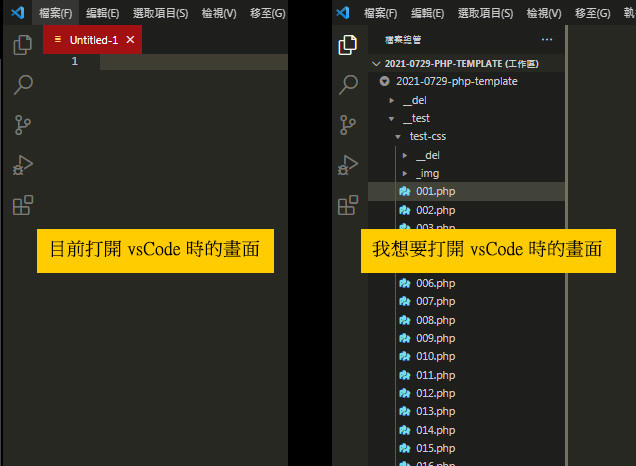Image resolution: width=636 pixels, height=466 pixels.
Task: Click the root folder icon of 2021-0729-php-template
Action: click(x=384, y=81)
